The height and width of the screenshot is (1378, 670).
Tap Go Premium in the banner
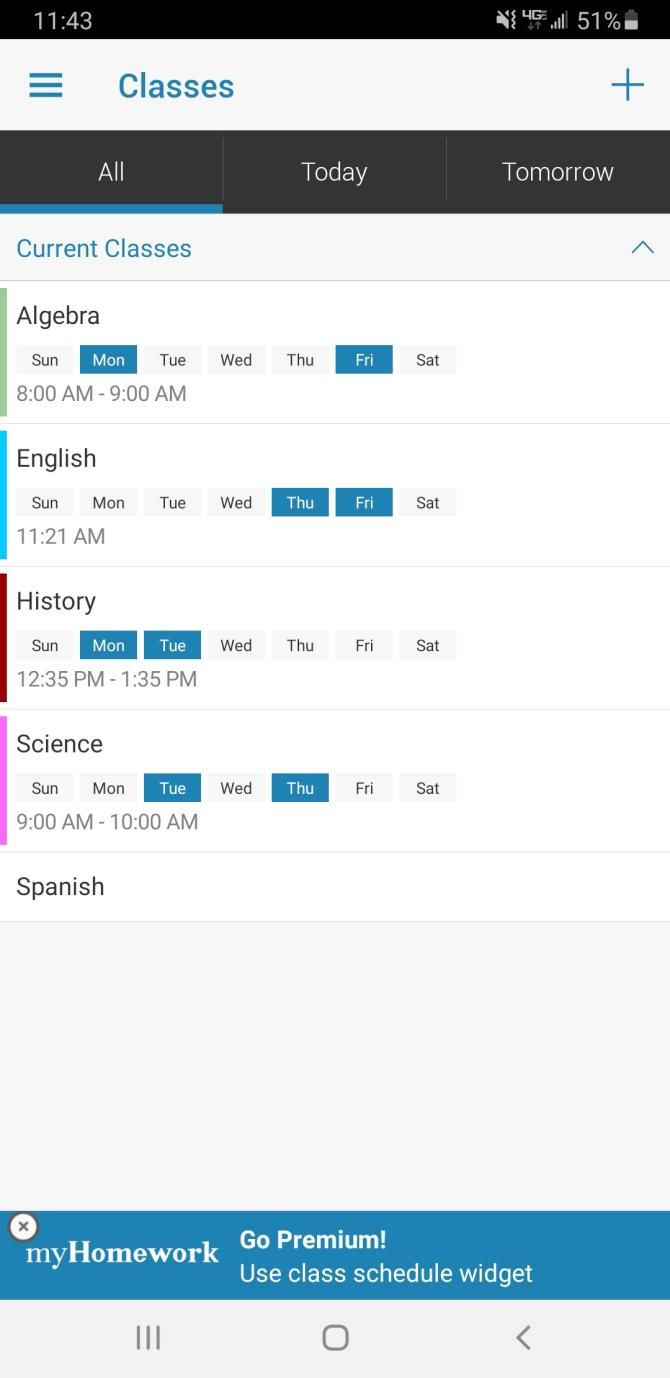pos(312,1239)
